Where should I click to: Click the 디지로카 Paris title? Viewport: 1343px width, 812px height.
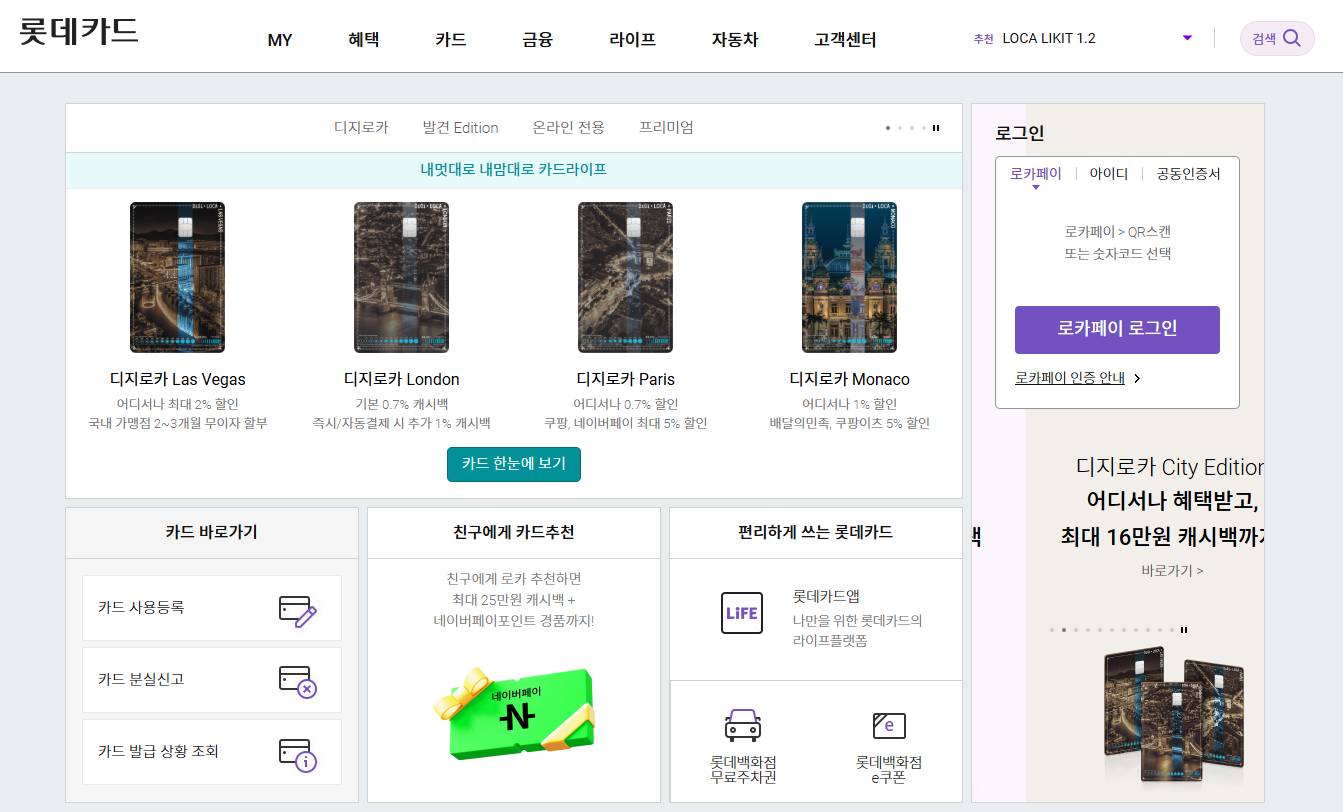625,379
